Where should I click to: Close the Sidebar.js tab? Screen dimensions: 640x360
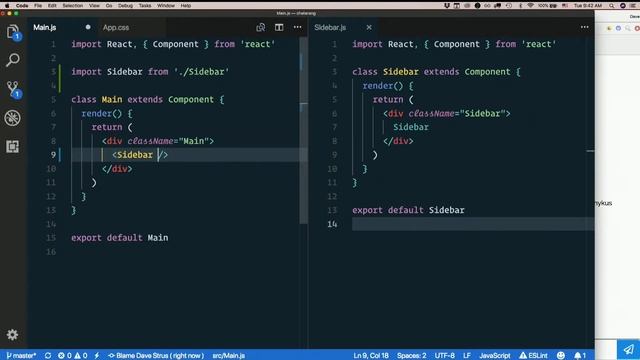click(369, 27)
